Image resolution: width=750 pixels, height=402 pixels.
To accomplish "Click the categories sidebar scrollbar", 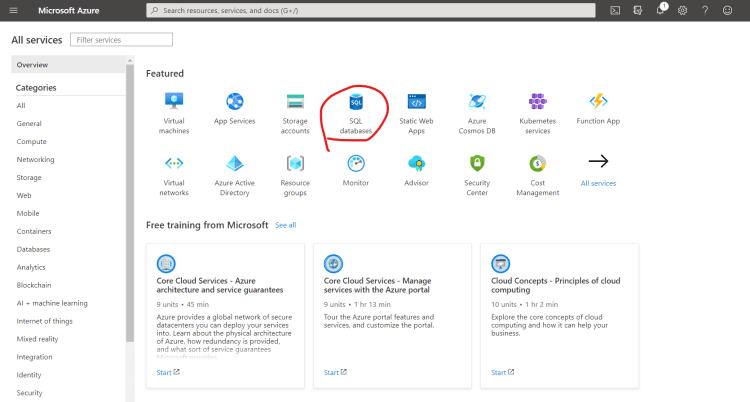I will (130, 203).
